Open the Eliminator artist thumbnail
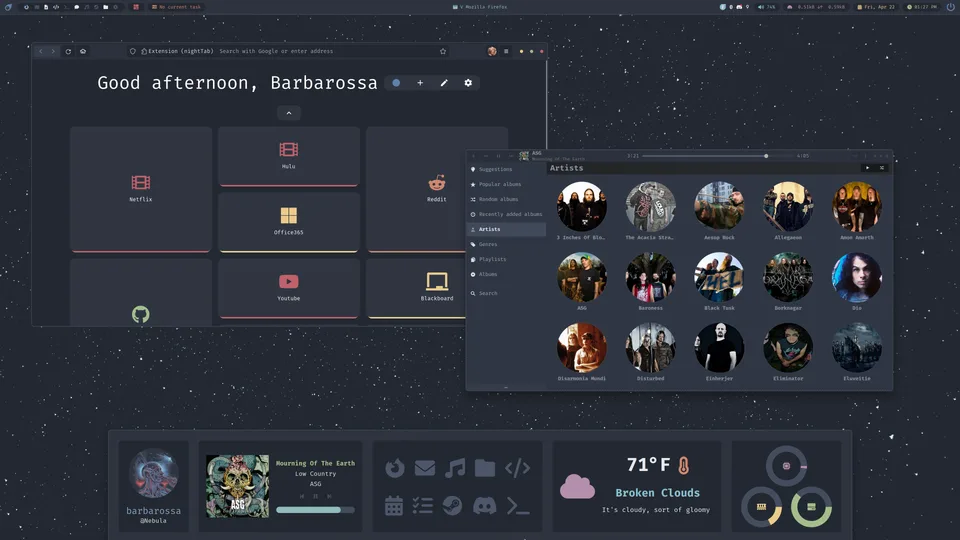 point(788,348)
